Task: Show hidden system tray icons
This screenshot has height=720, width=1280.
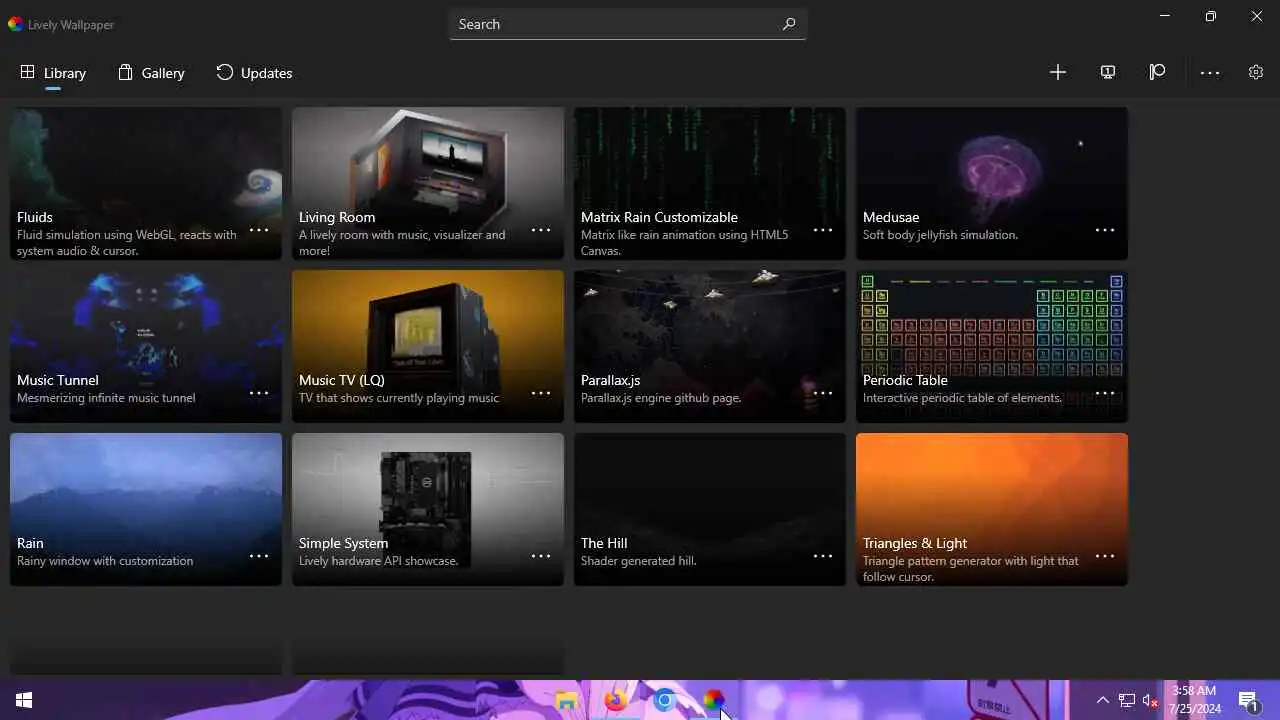Action: (x=1103, y=700)
